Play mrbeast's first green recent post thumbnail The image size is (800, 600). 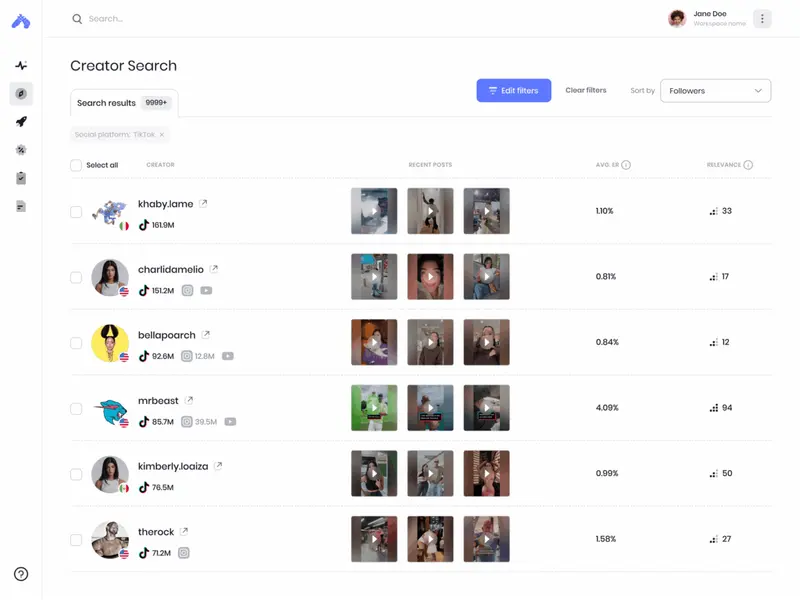[x=374, y=408]
